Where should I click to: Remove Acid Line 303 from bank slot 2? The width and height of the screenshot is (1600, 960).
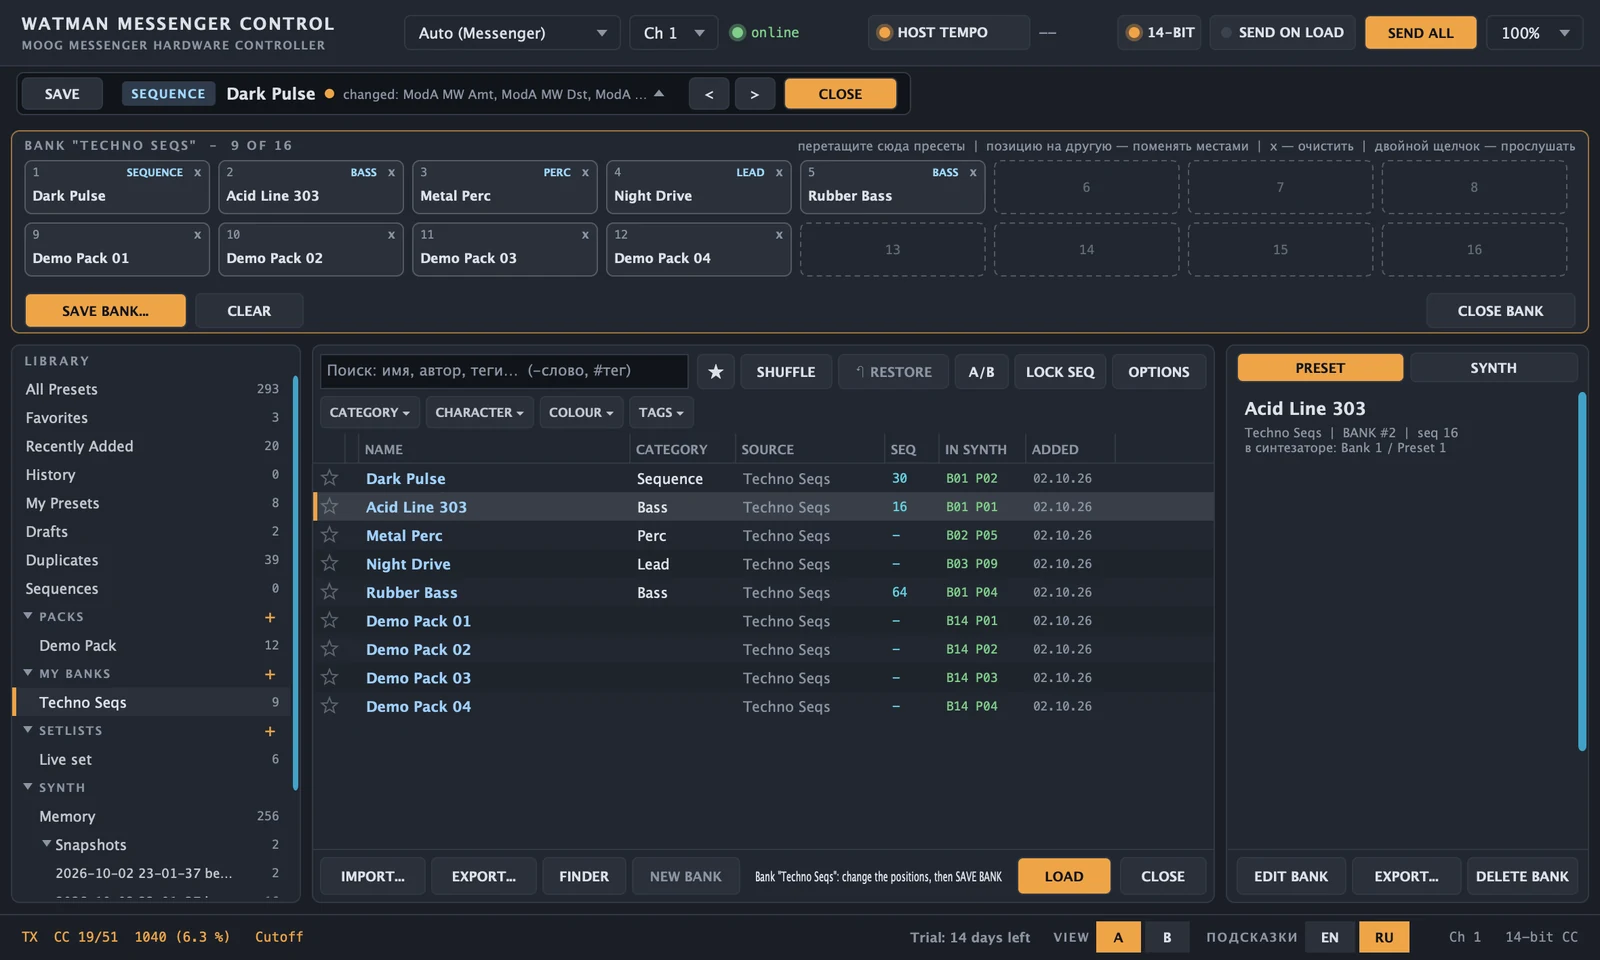point(392,173)
